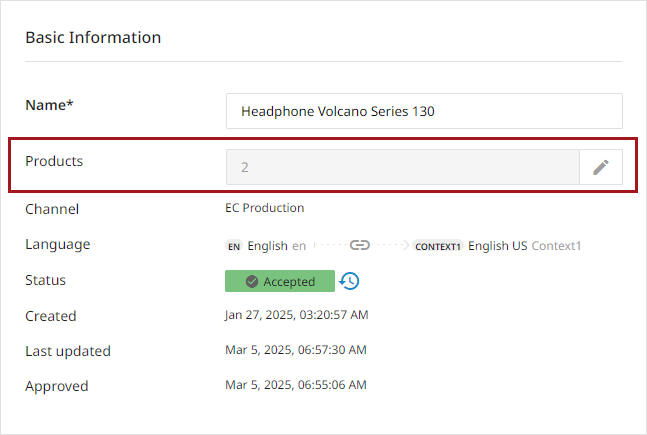The image size is (647, 435).
Task: Click the English US Context1 target text
Action: click(524, 245)
